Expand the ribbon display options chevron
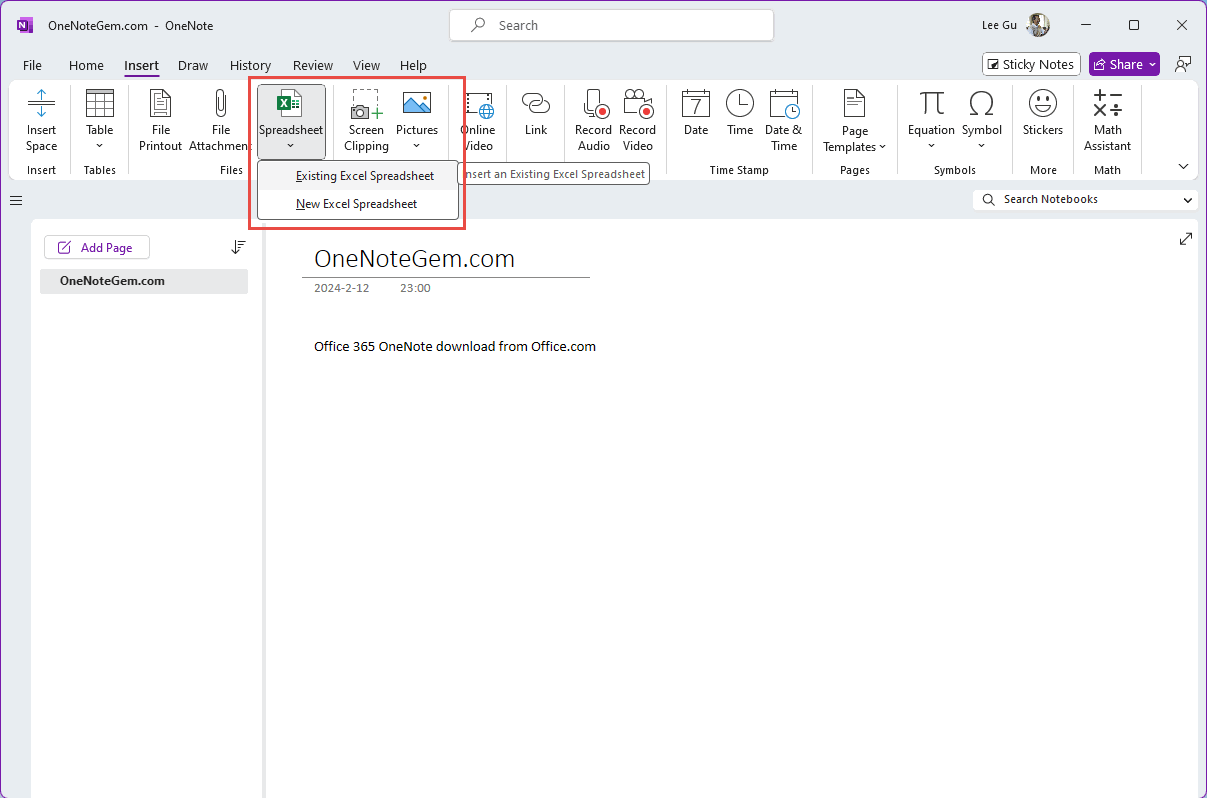 [x=1184, y=167]
